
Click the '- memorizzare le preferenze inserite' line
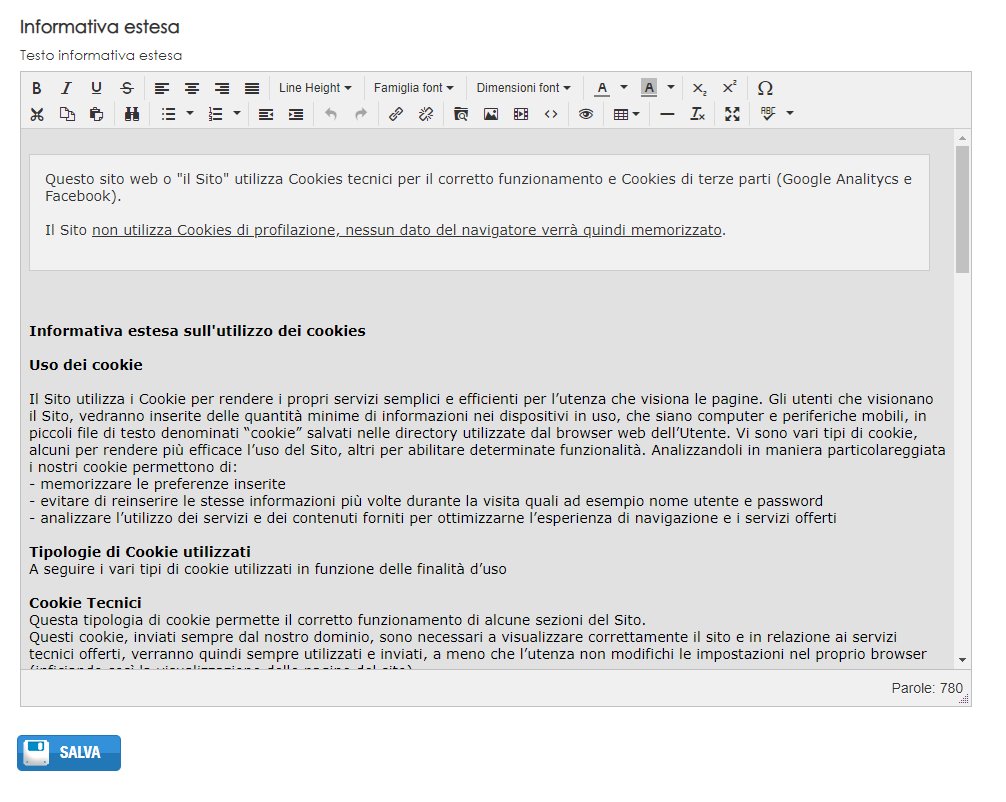157,484
